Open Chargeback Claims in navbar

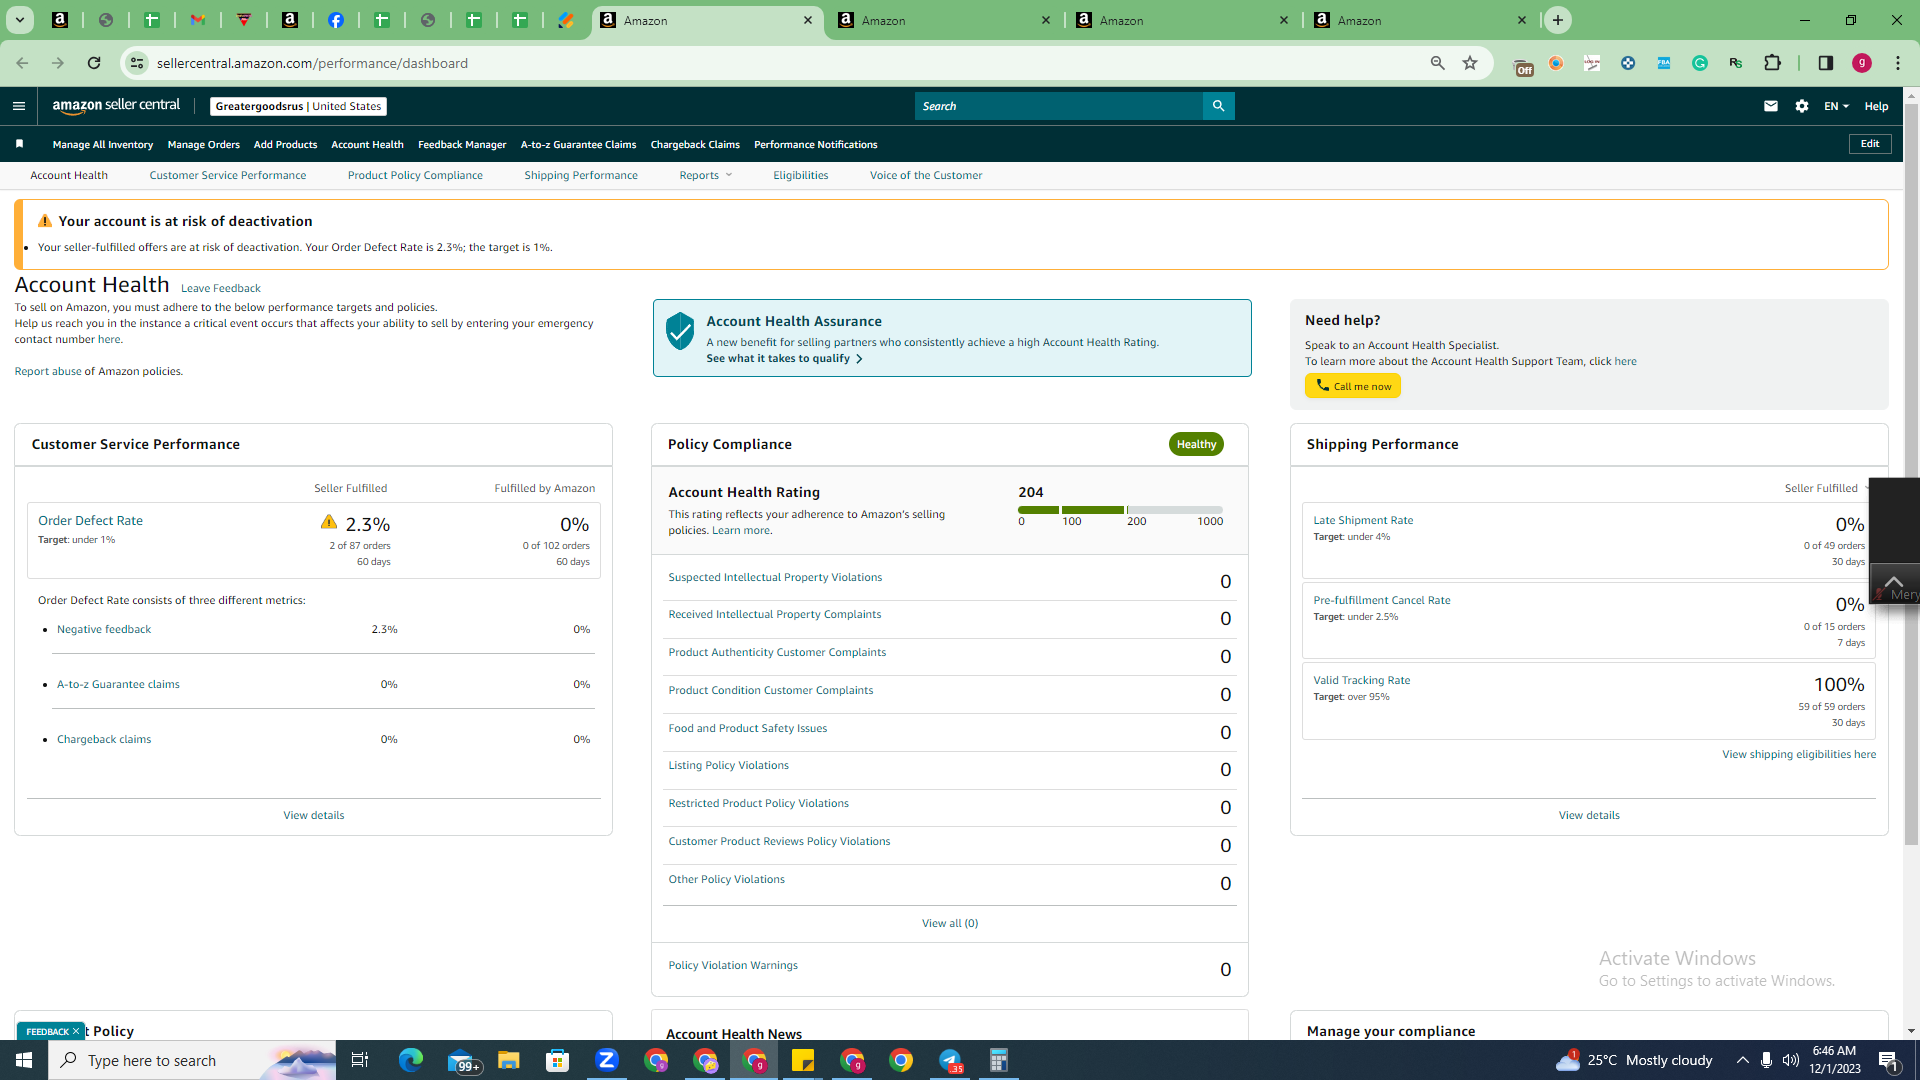695,144
